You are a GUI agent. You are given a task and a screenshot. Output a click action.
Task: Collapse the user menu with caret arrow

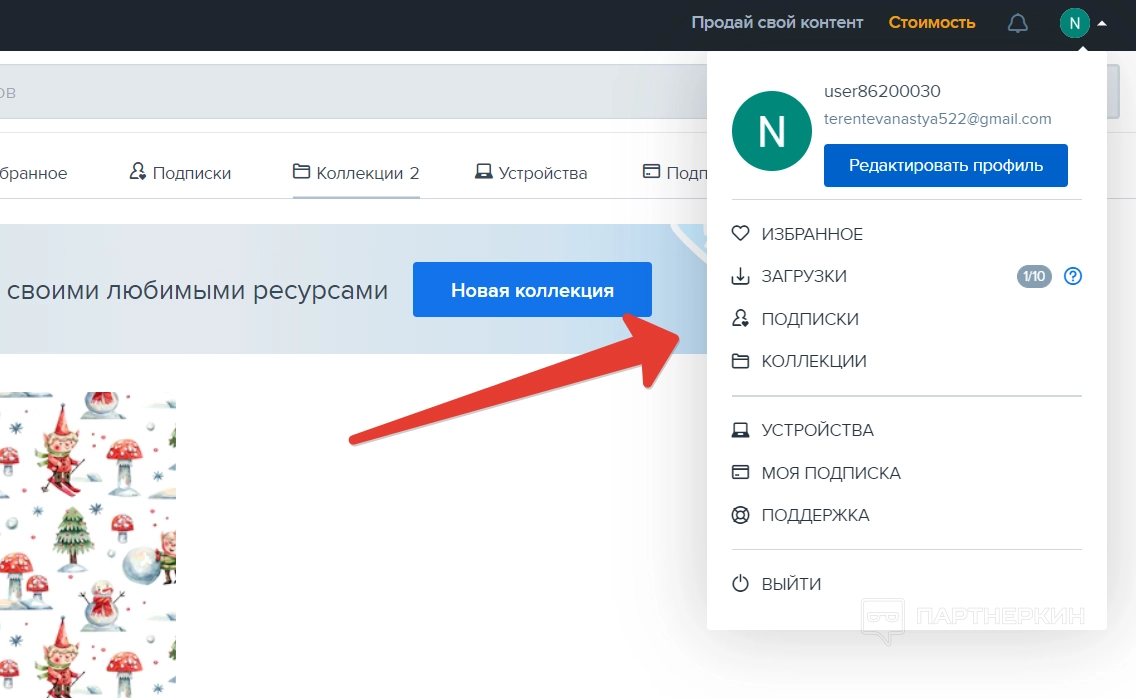[x=1102, y=23]
